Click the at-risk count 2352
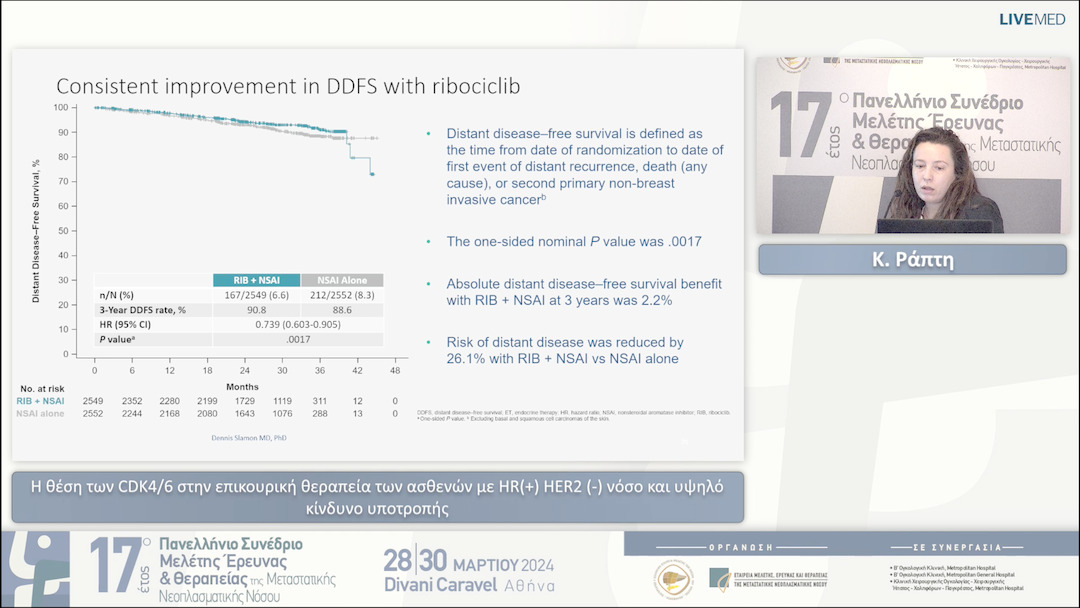Screen dimensions: 1080x608 132,401
